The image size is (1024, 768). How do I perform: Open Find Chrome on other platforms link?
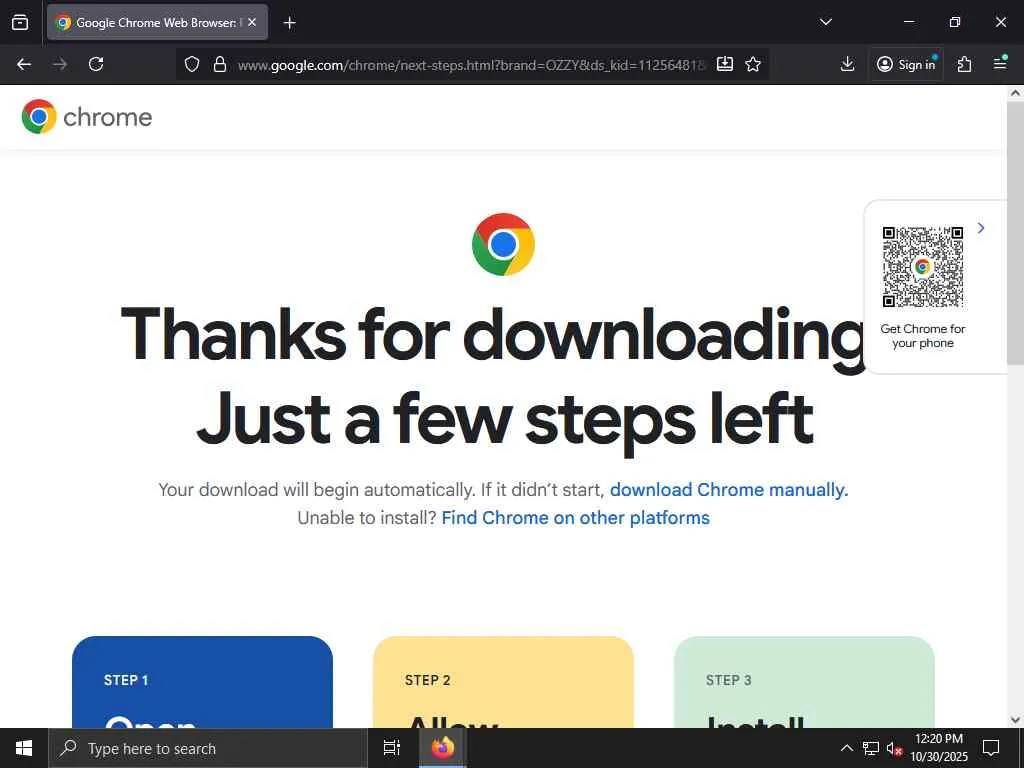click(575, 518)
